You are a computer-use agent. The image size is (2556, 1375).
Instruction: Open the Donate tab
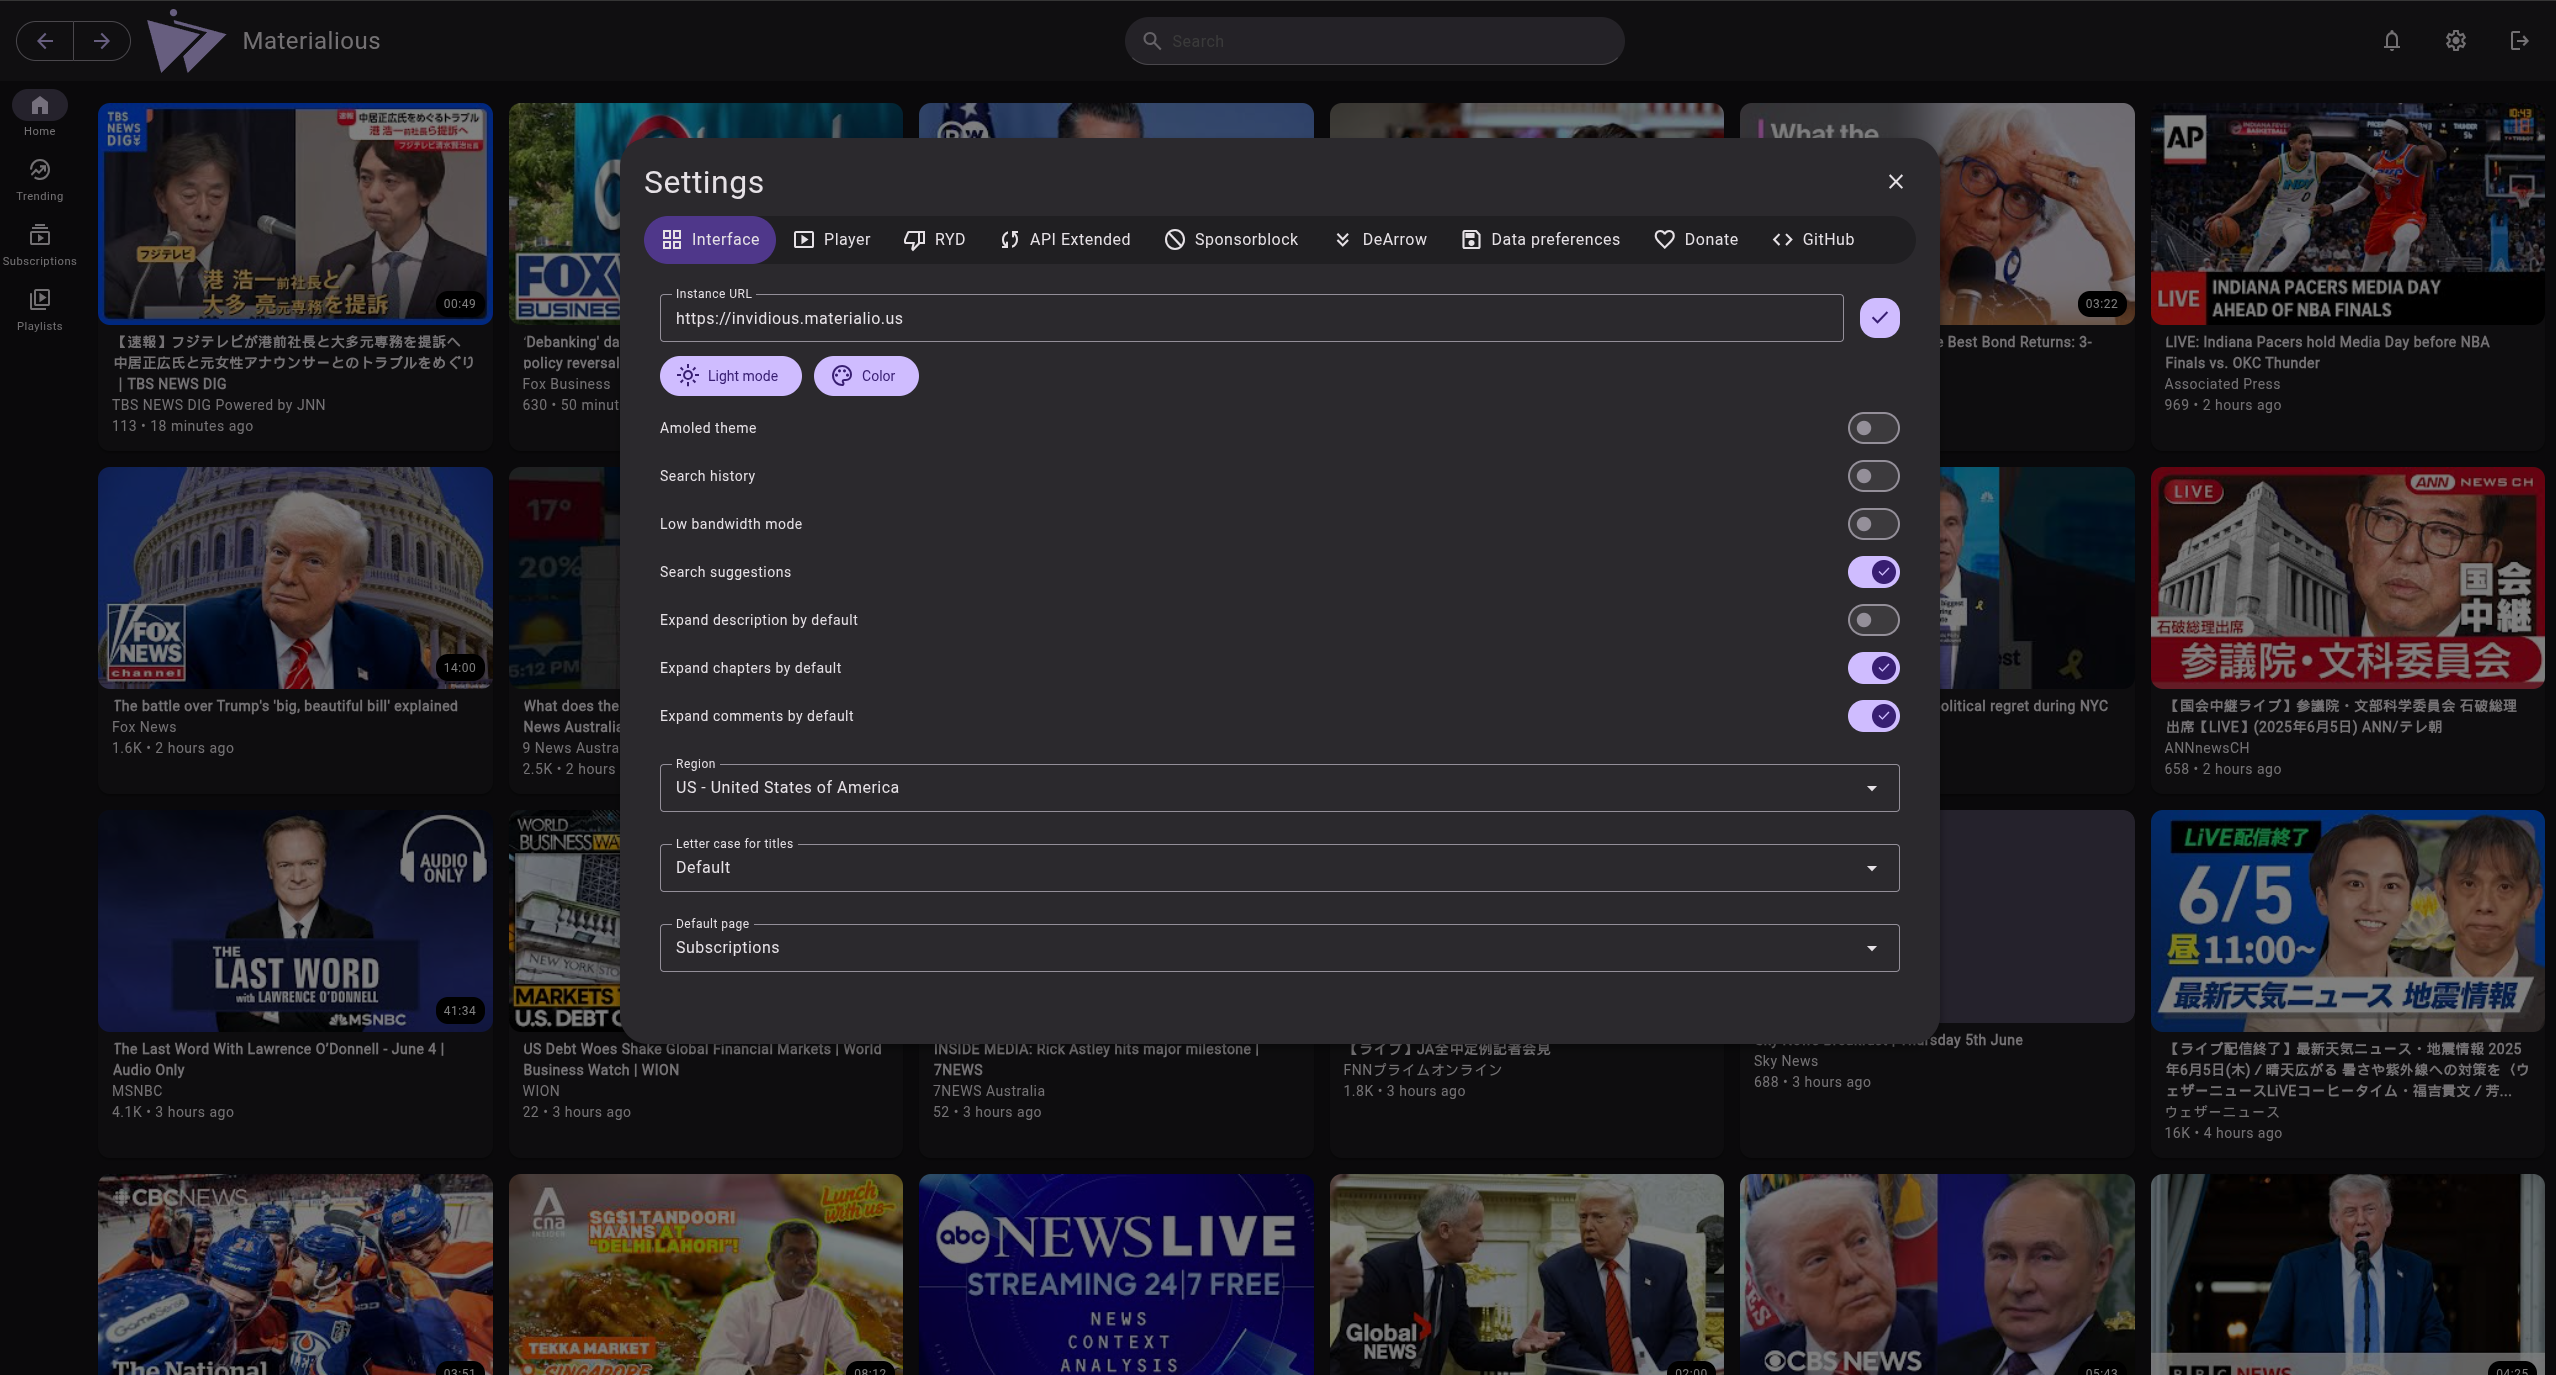(x=1695, y=240)
